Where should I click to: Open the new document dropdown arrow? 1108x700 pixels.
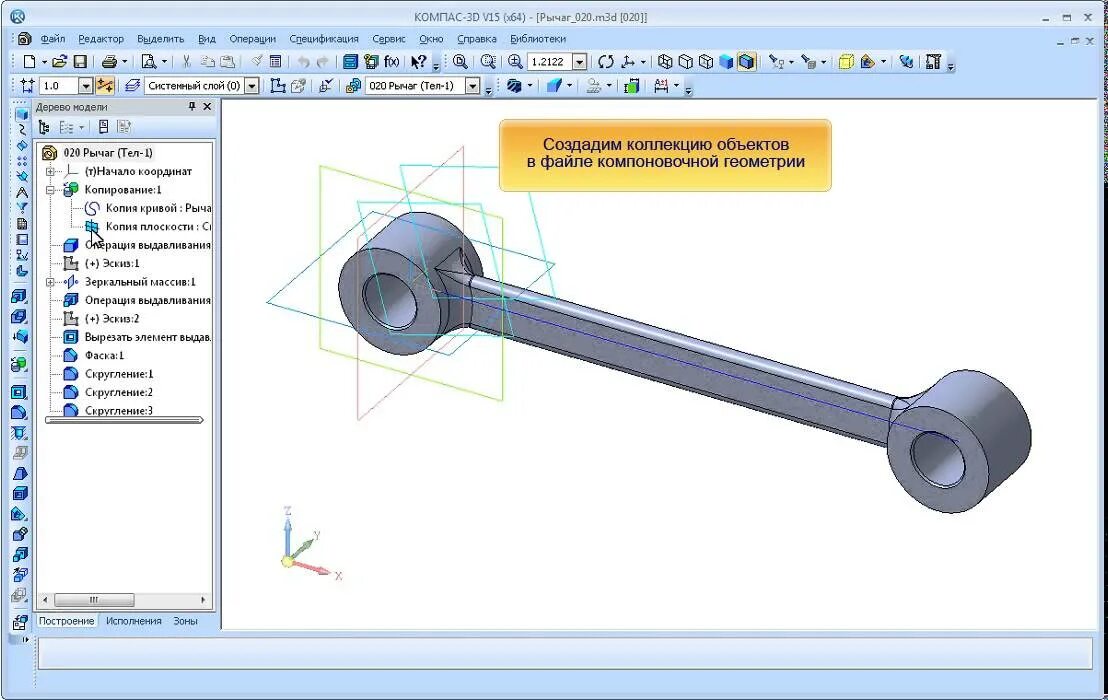(44, 62)
